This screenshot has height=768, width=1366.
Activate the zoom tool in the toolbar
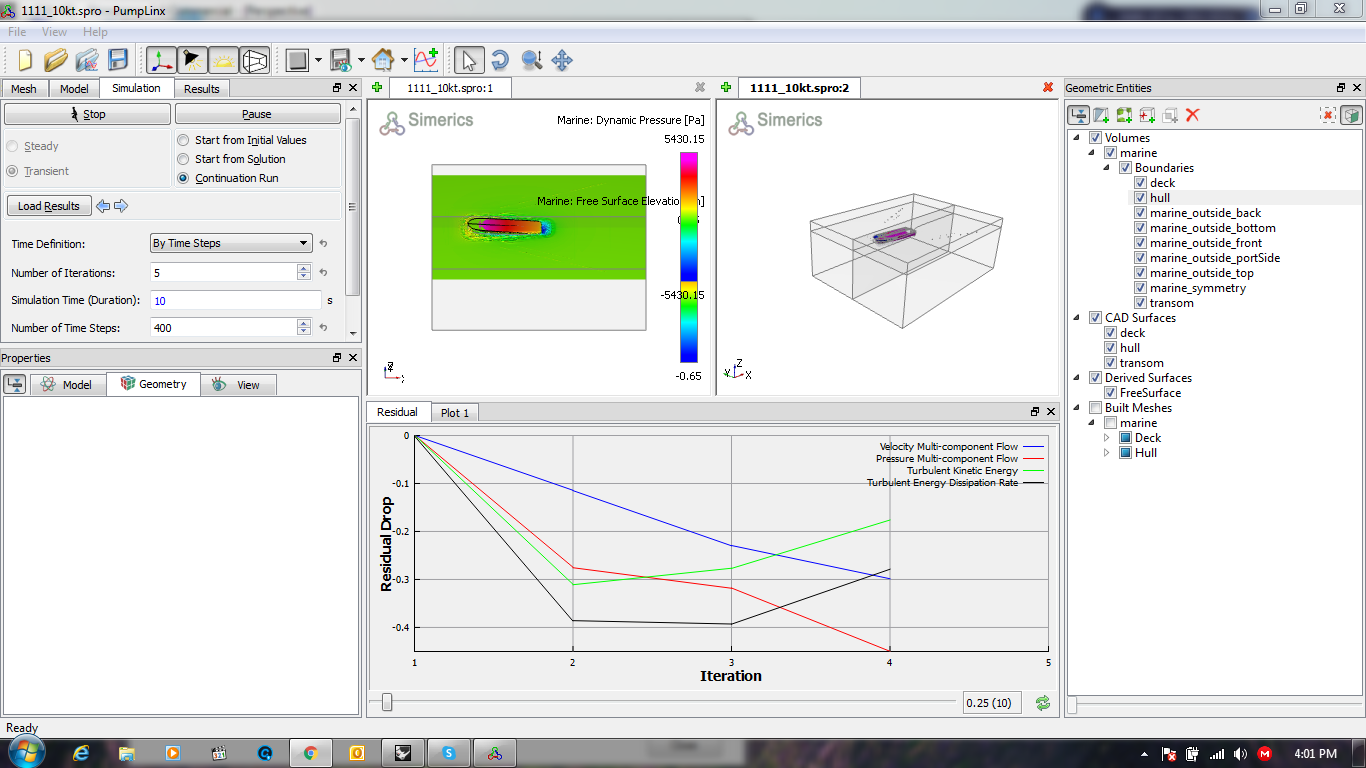530,60
